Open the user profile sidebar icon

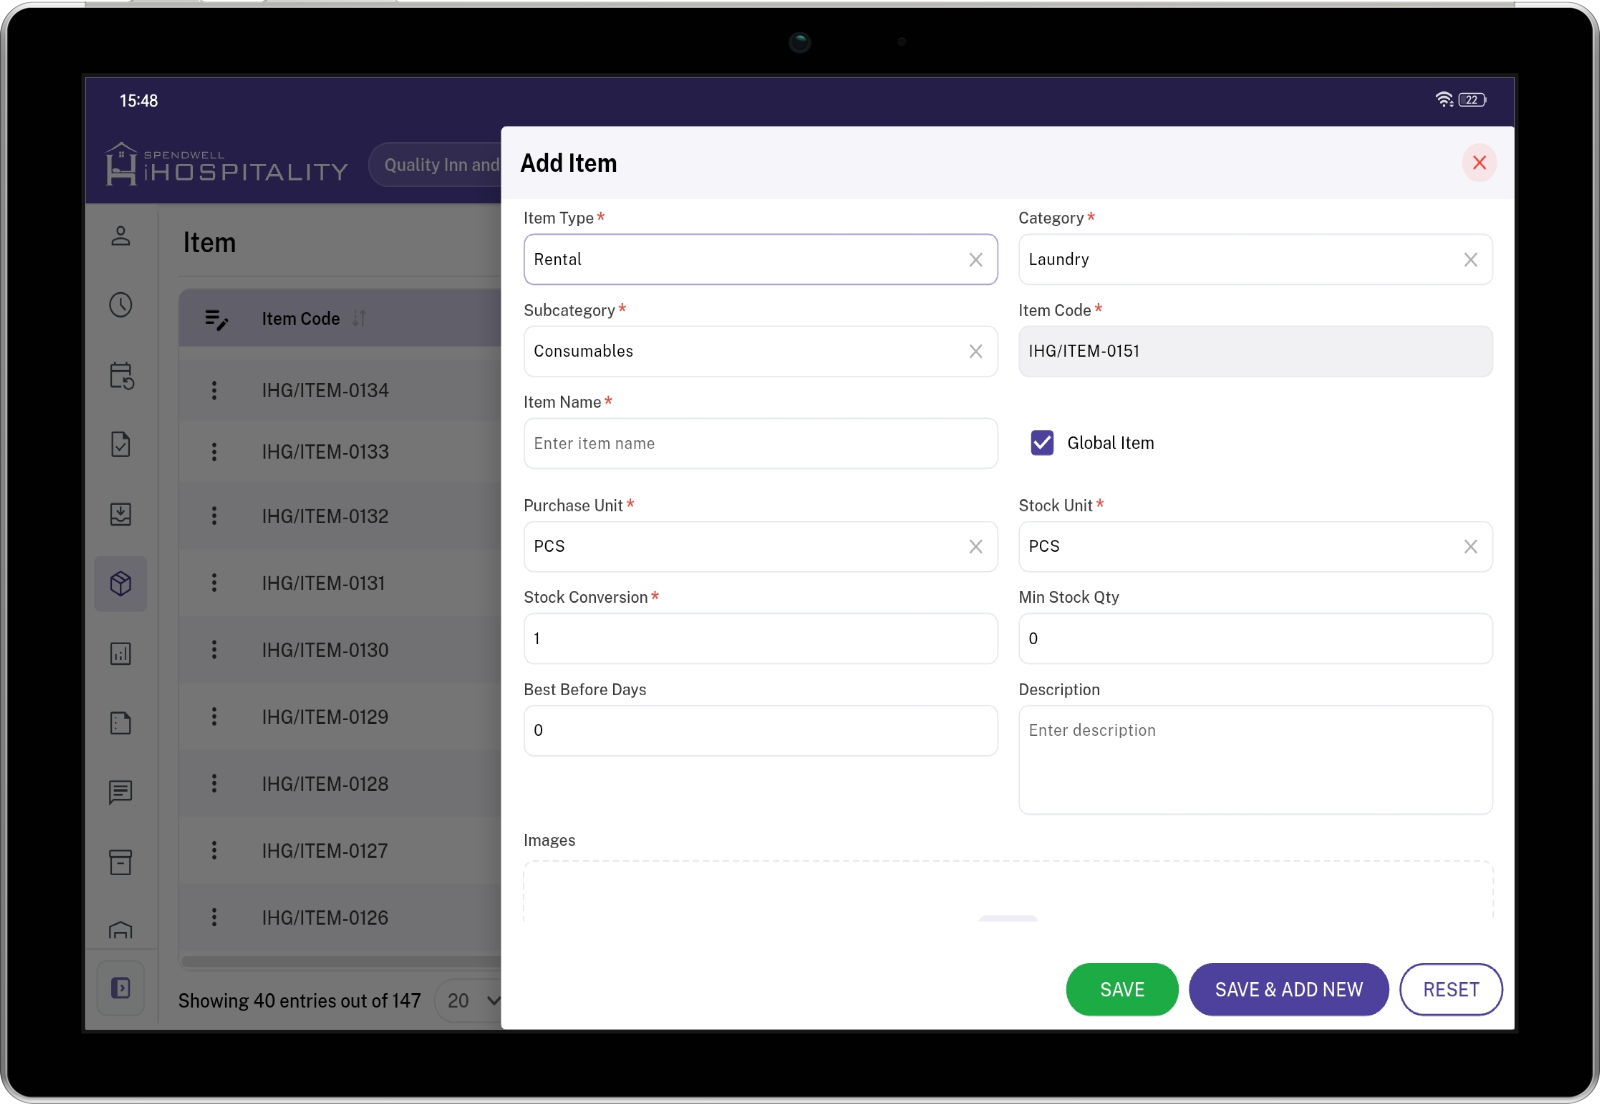(121, 236)
